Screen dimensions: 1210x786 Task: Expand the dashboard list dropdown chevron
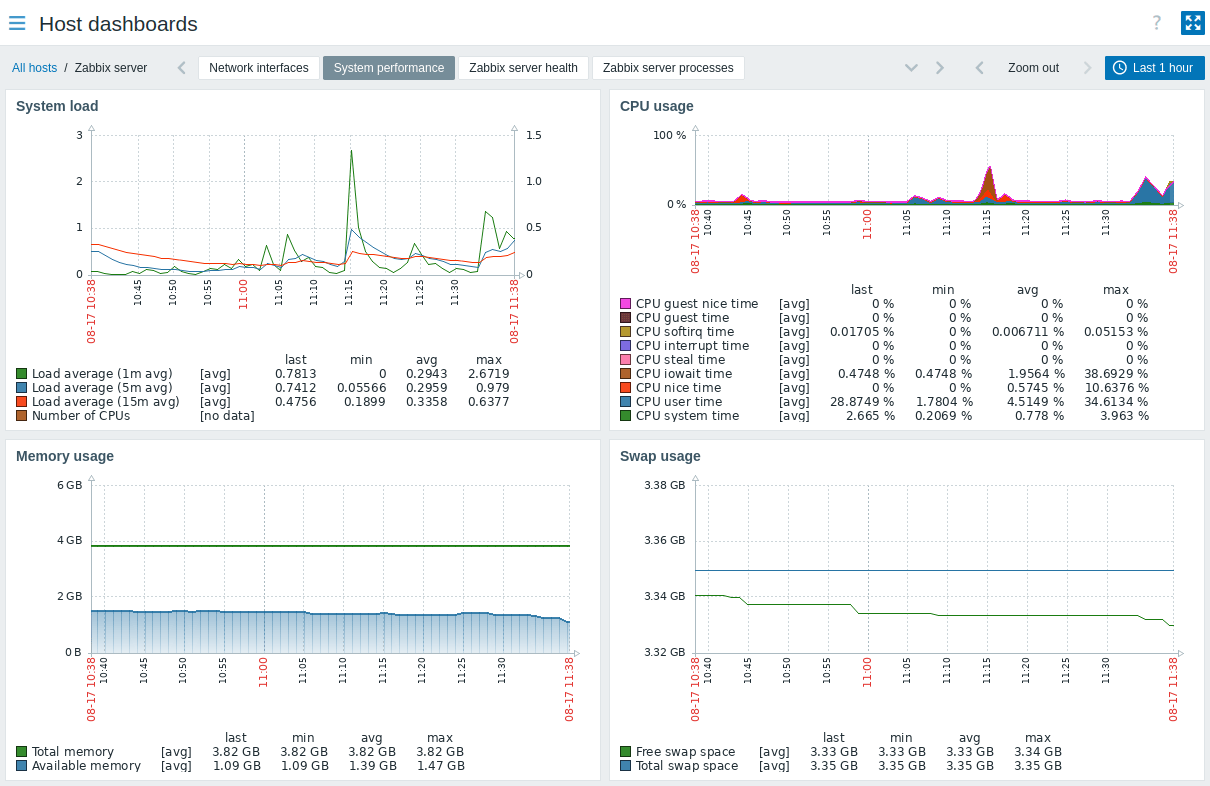tap(911, 67)
